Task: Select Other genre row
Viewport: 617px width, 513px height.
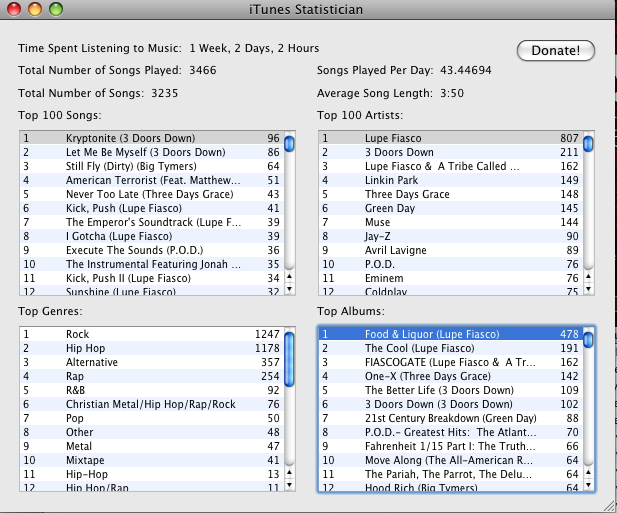Action: [152, 432]
